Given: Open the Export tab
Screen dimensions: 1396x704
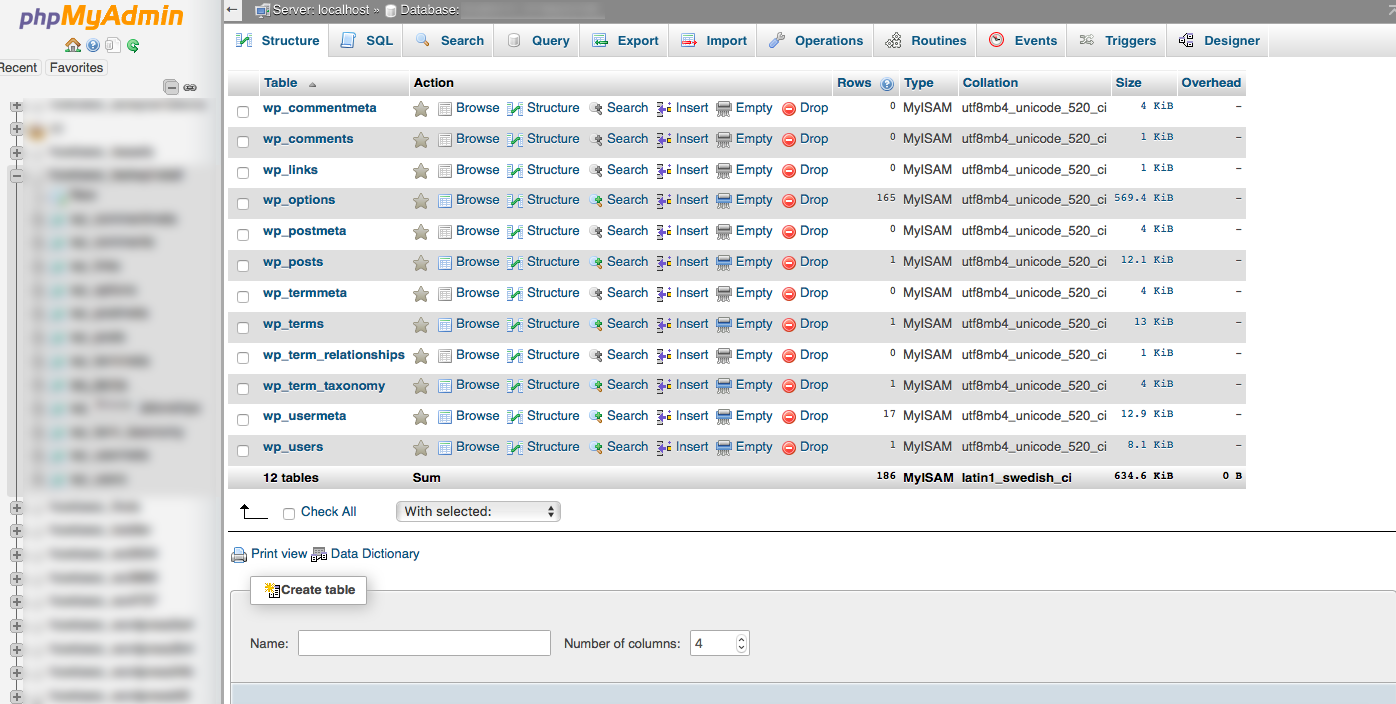Looking at the screenshot, I should (x=625, y=41).
